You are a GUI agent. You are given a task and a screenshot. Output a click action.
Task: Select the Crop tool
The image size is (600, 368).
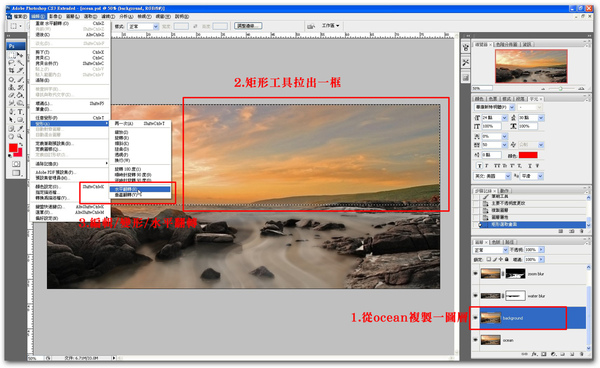[12, 71]
